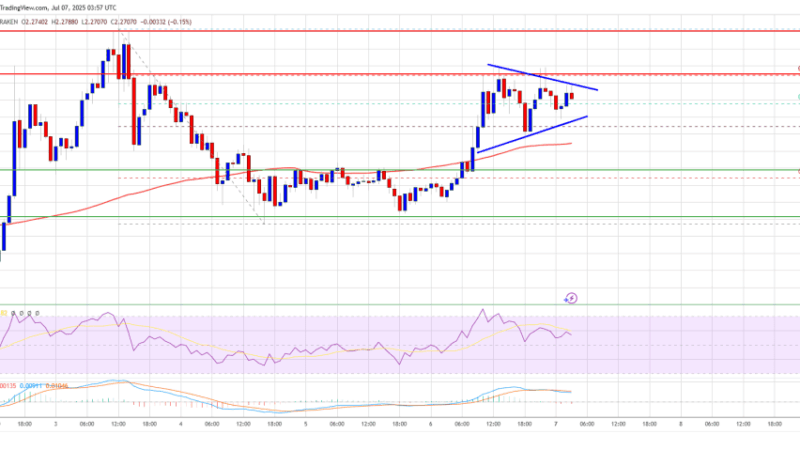
Task: Click the high value H2.27880
Action: click(x=65, y=22)
